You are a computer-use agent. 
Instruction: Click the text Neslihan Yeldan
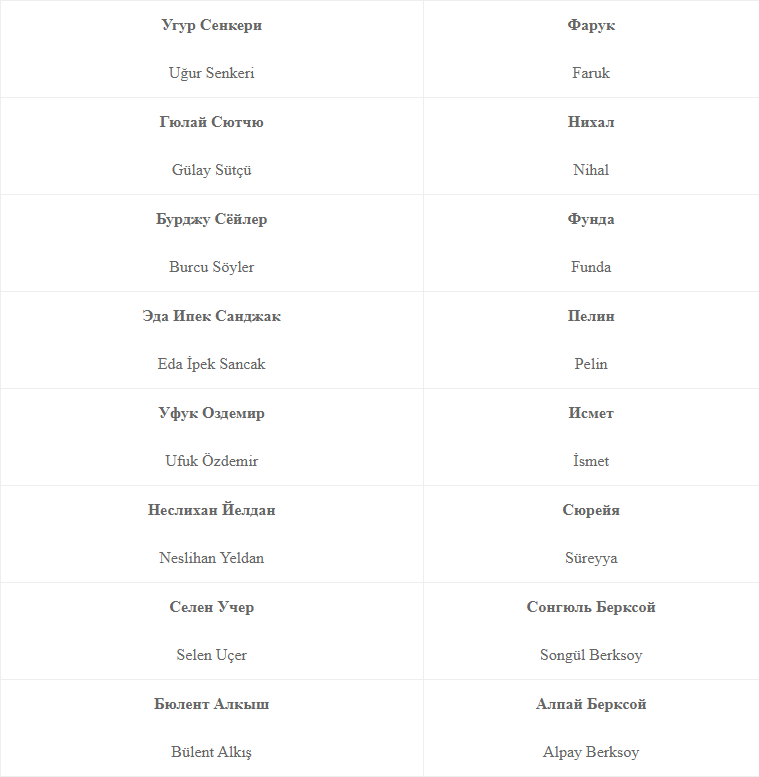[x=211, y=558]
